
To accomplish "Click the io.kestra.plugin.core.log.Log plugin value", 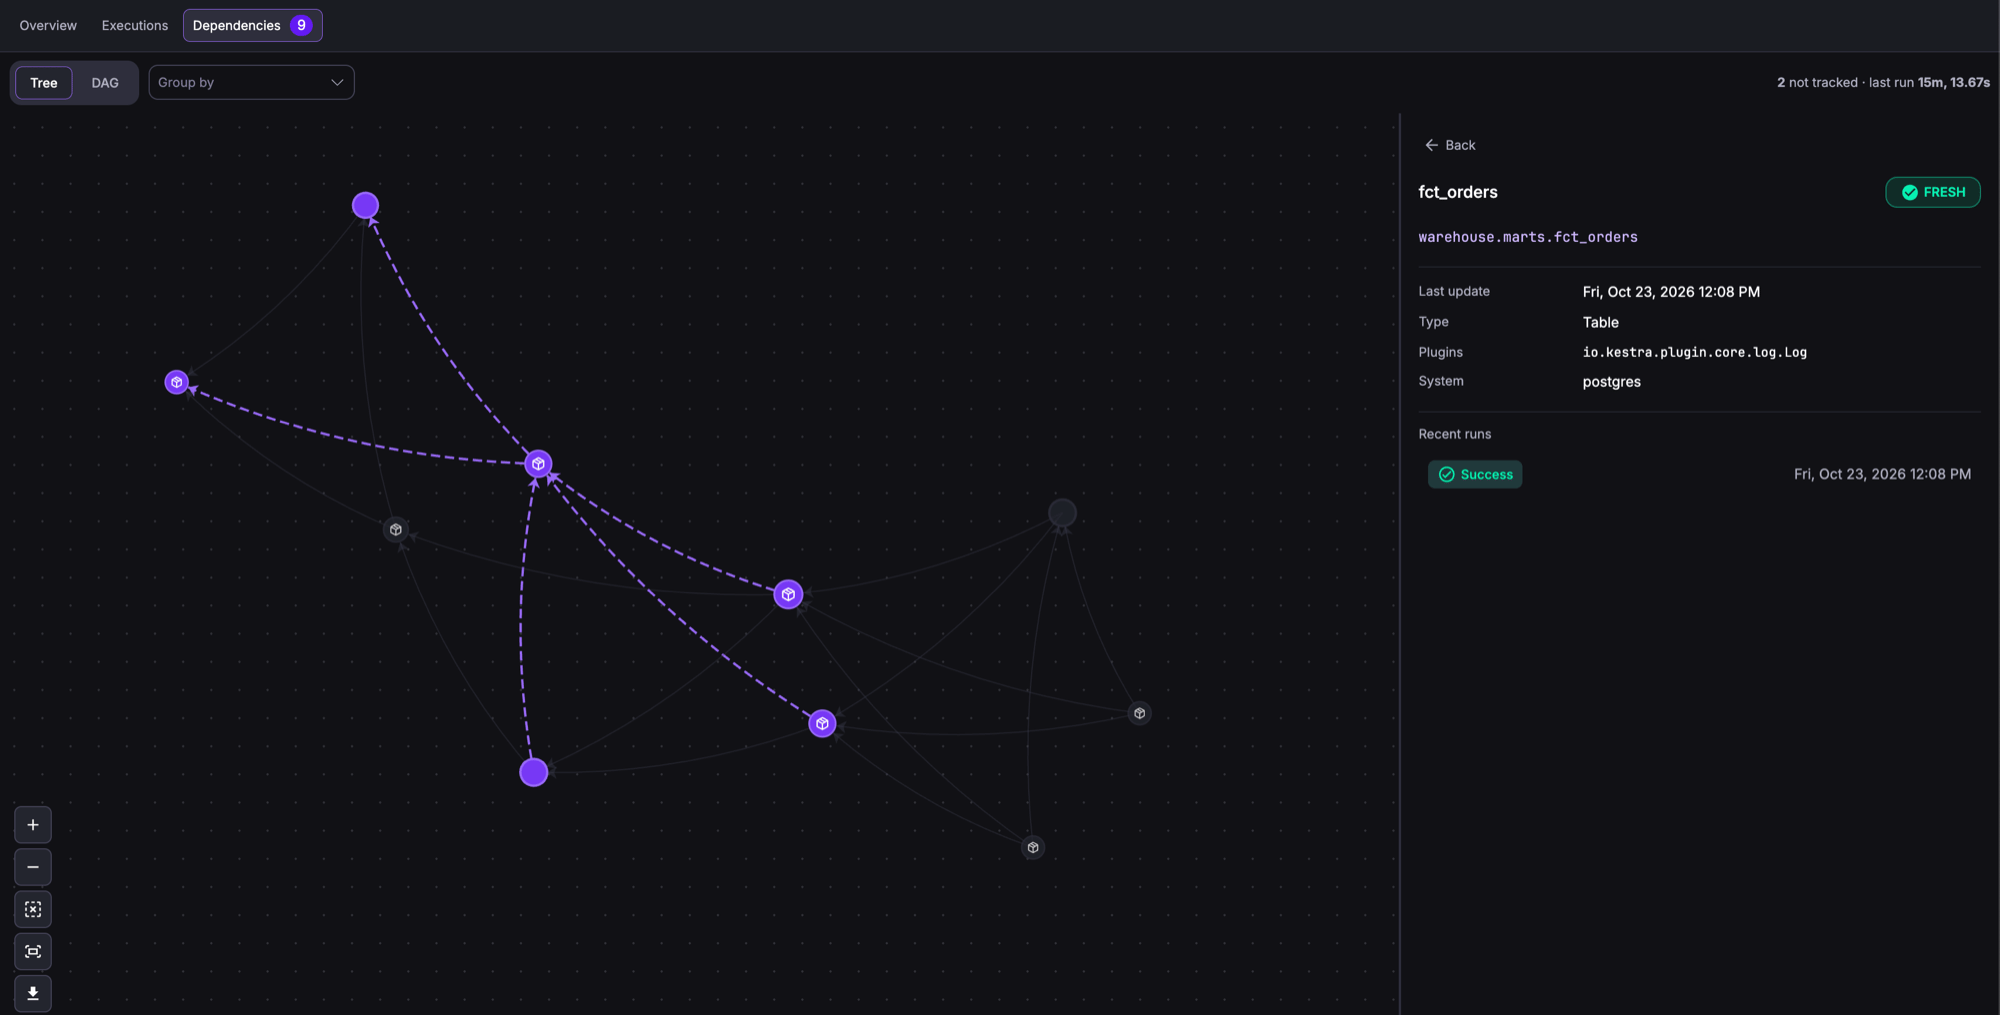I will coord(1695,352).
